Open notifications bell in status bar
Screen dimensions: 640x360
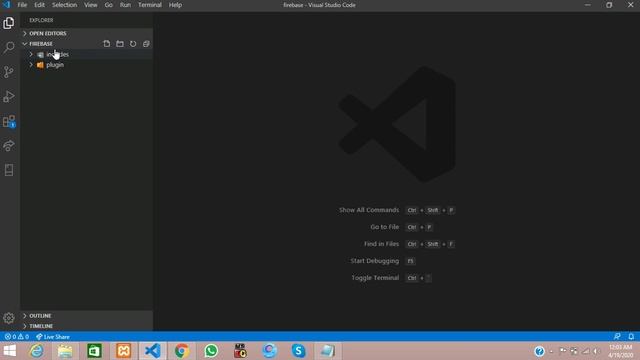coord(631,337)
